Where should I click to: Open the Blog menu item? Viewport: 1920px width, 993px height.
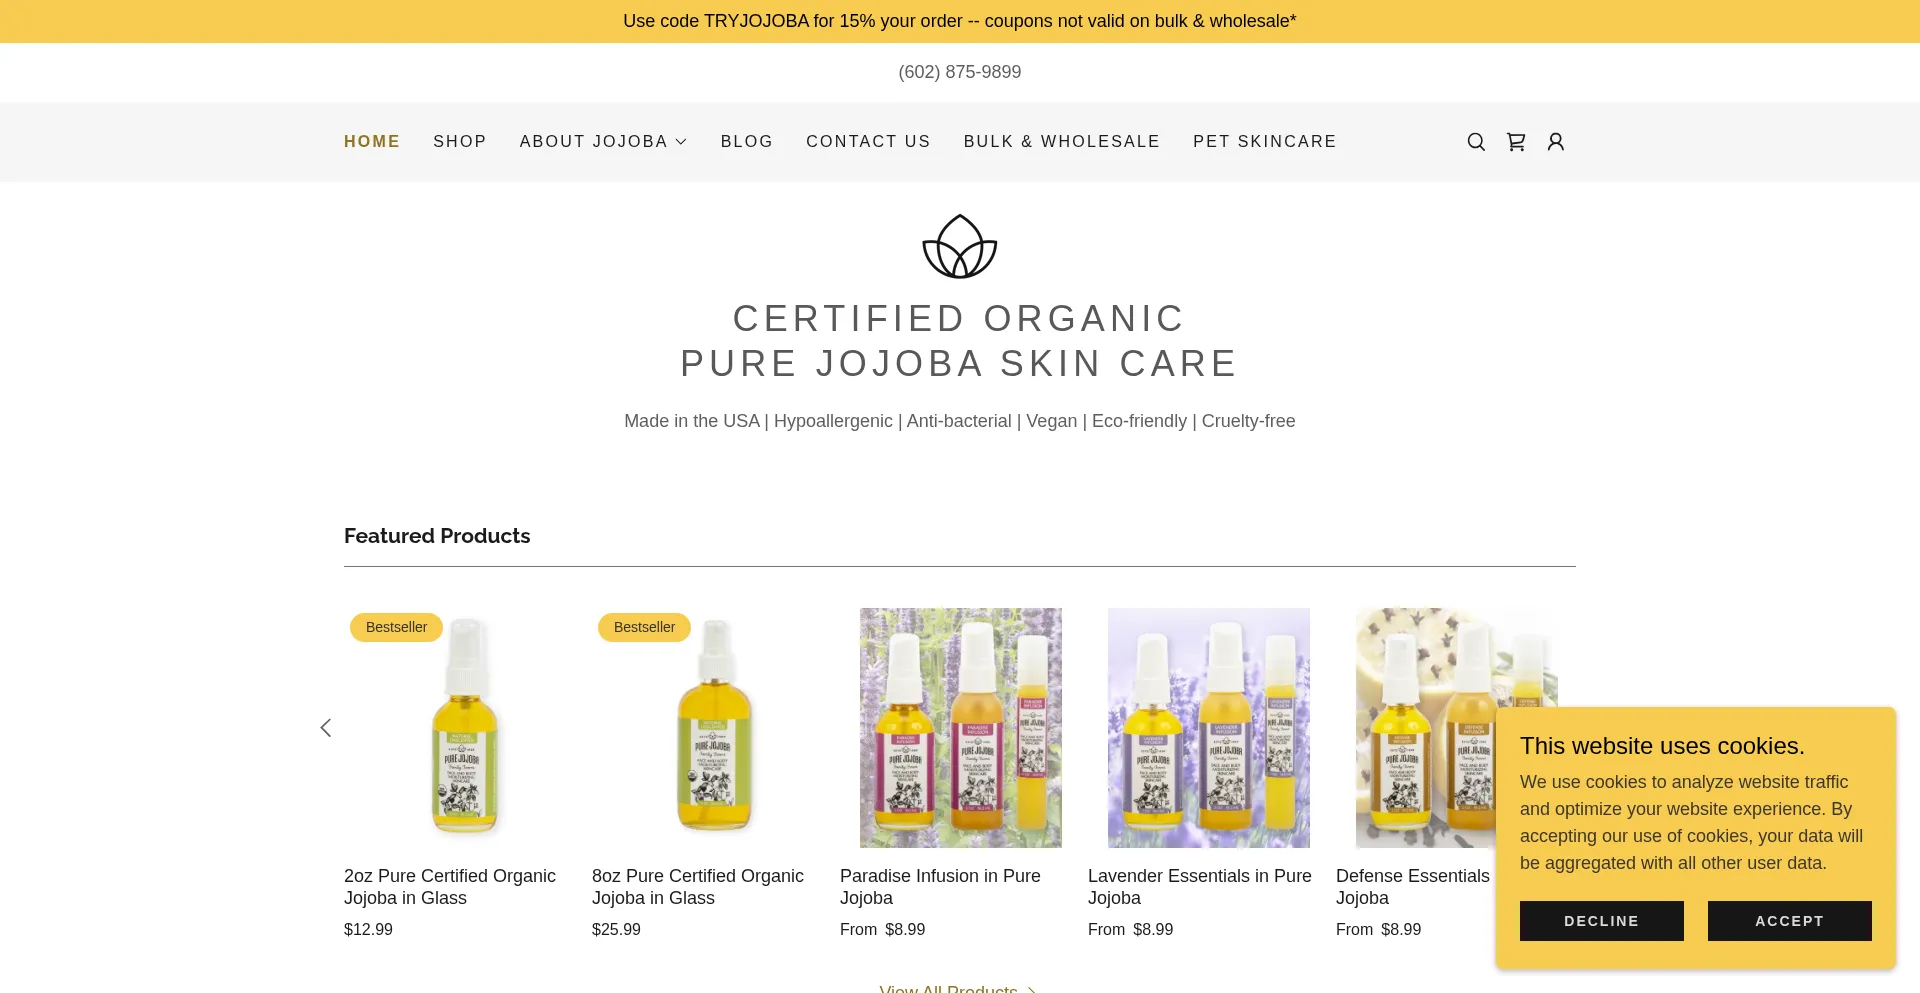pos(747,142)
